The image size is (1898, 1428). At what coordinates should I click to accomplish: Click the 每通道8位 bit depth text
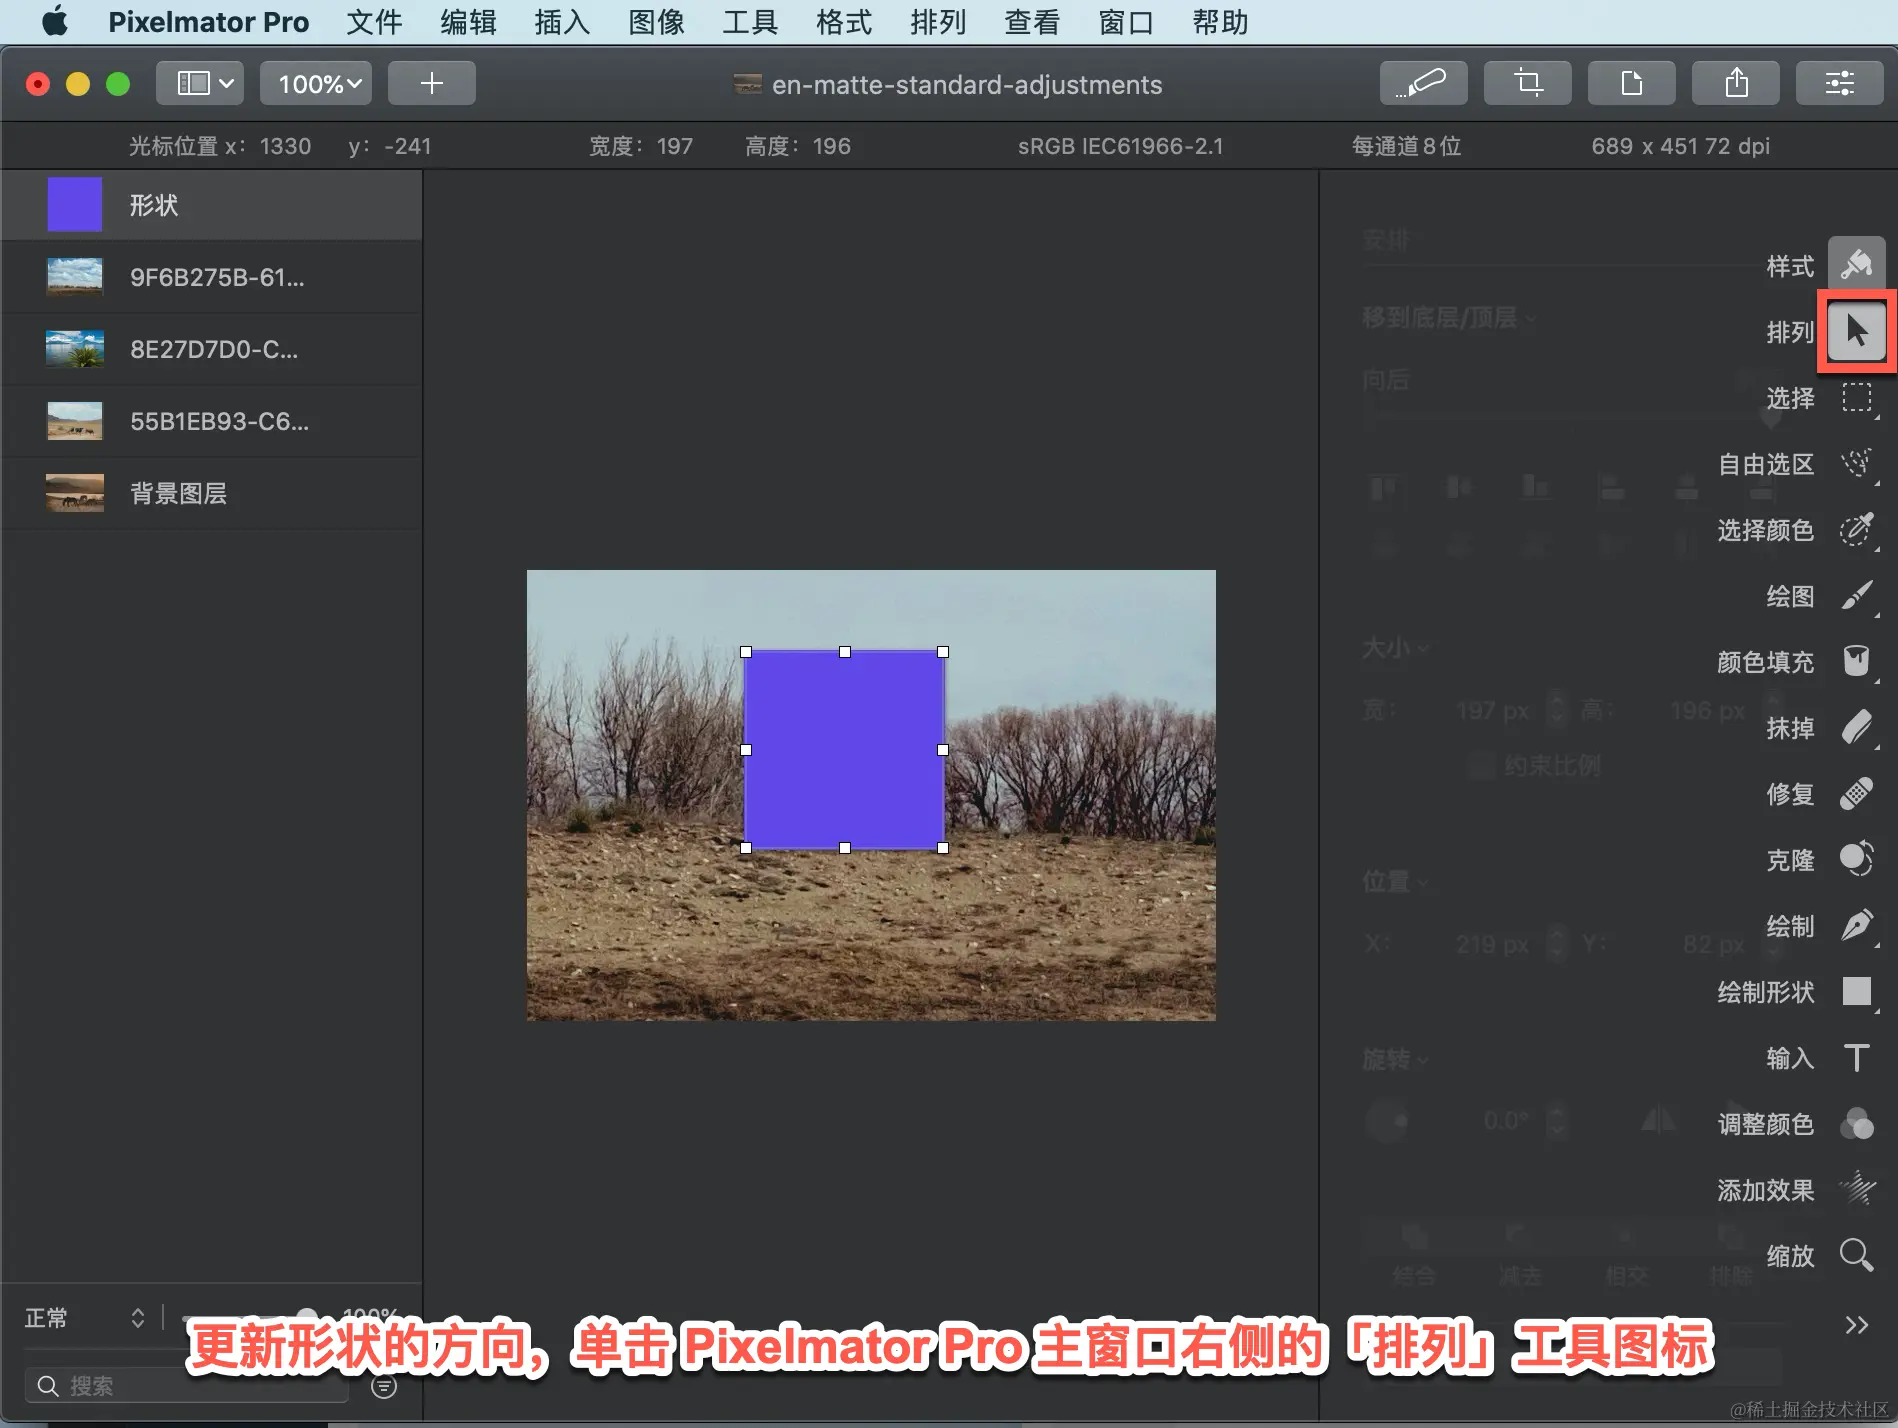coord(1407,146)
